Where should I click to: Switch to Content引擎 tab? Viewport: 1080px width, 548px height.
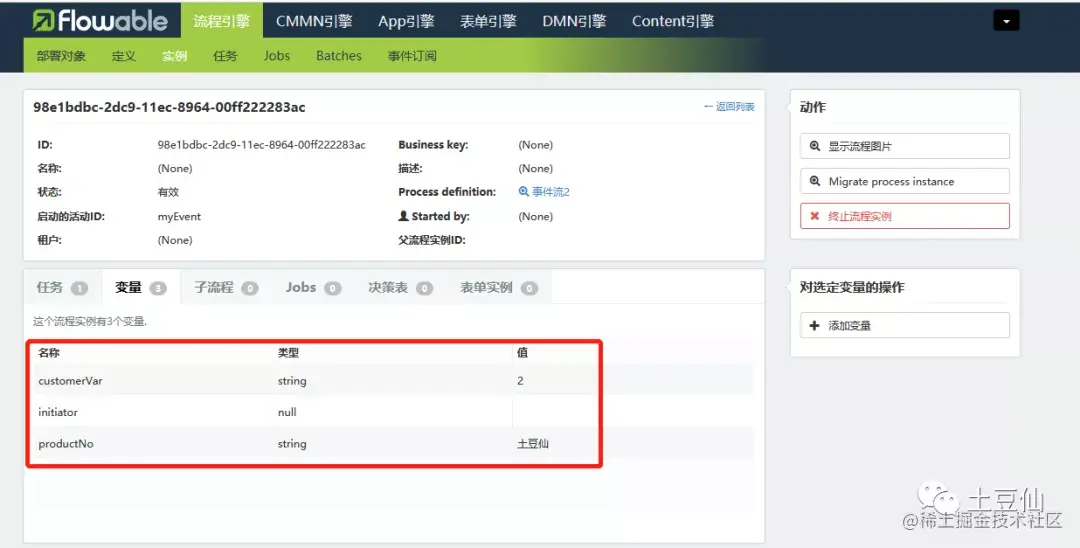click(673, 21)
